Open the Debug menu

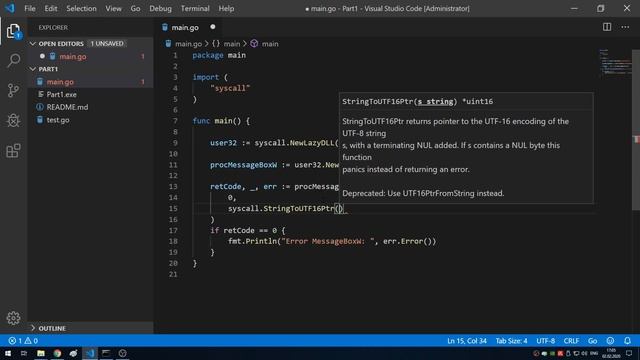pyautogui.click(x=160, y=8)
